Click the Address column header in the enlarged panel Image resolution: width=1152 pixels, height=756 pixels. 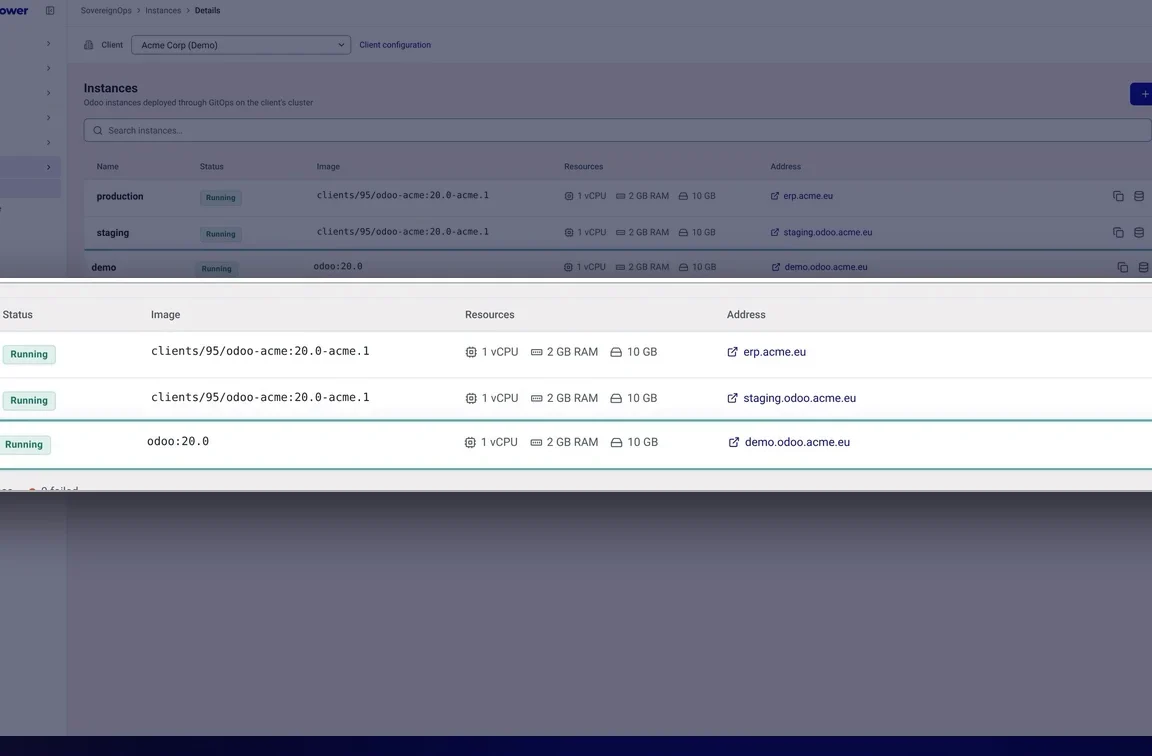coord(746,314)
